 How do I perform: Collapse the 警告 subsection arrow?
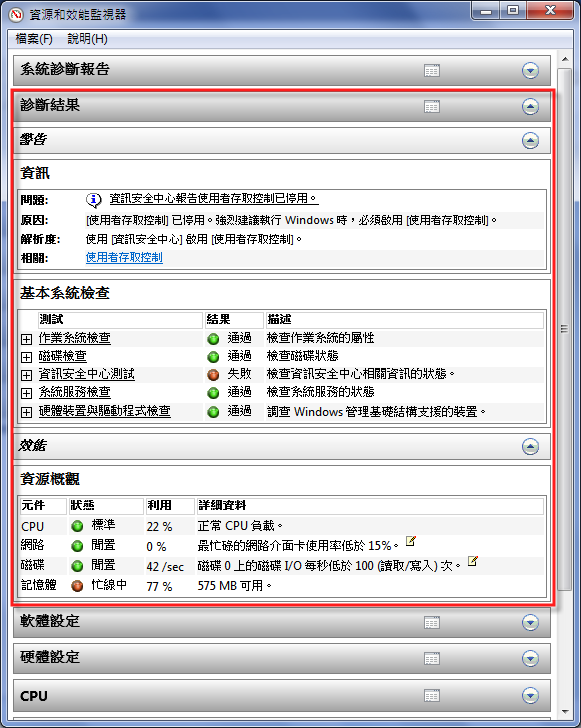530,140
